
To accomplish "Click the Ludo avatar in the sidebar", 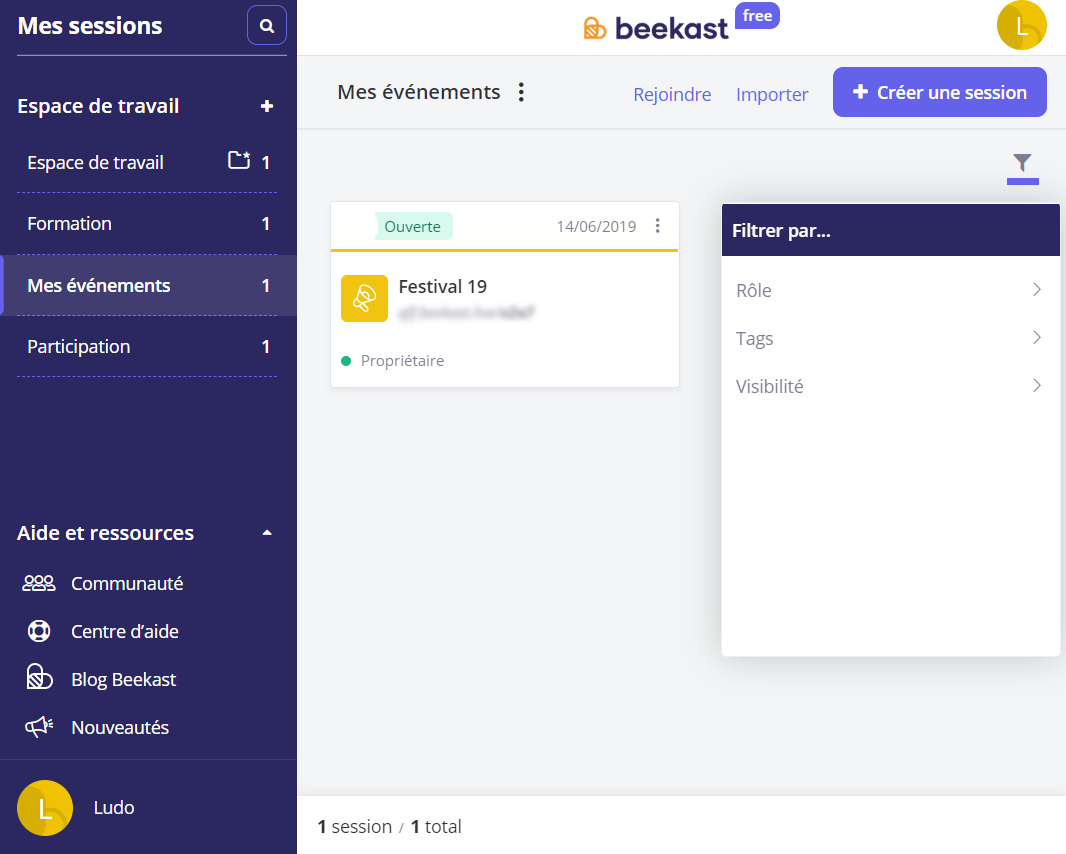I will 45,808.
